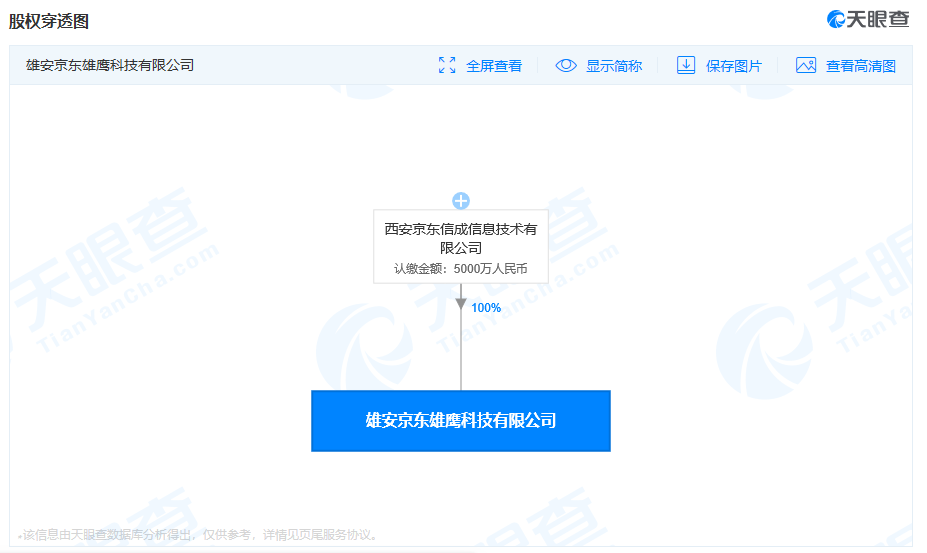This screenshot has width=927, height=553.
Task: Click the 股权穿透图 heading
Action: 48,21
